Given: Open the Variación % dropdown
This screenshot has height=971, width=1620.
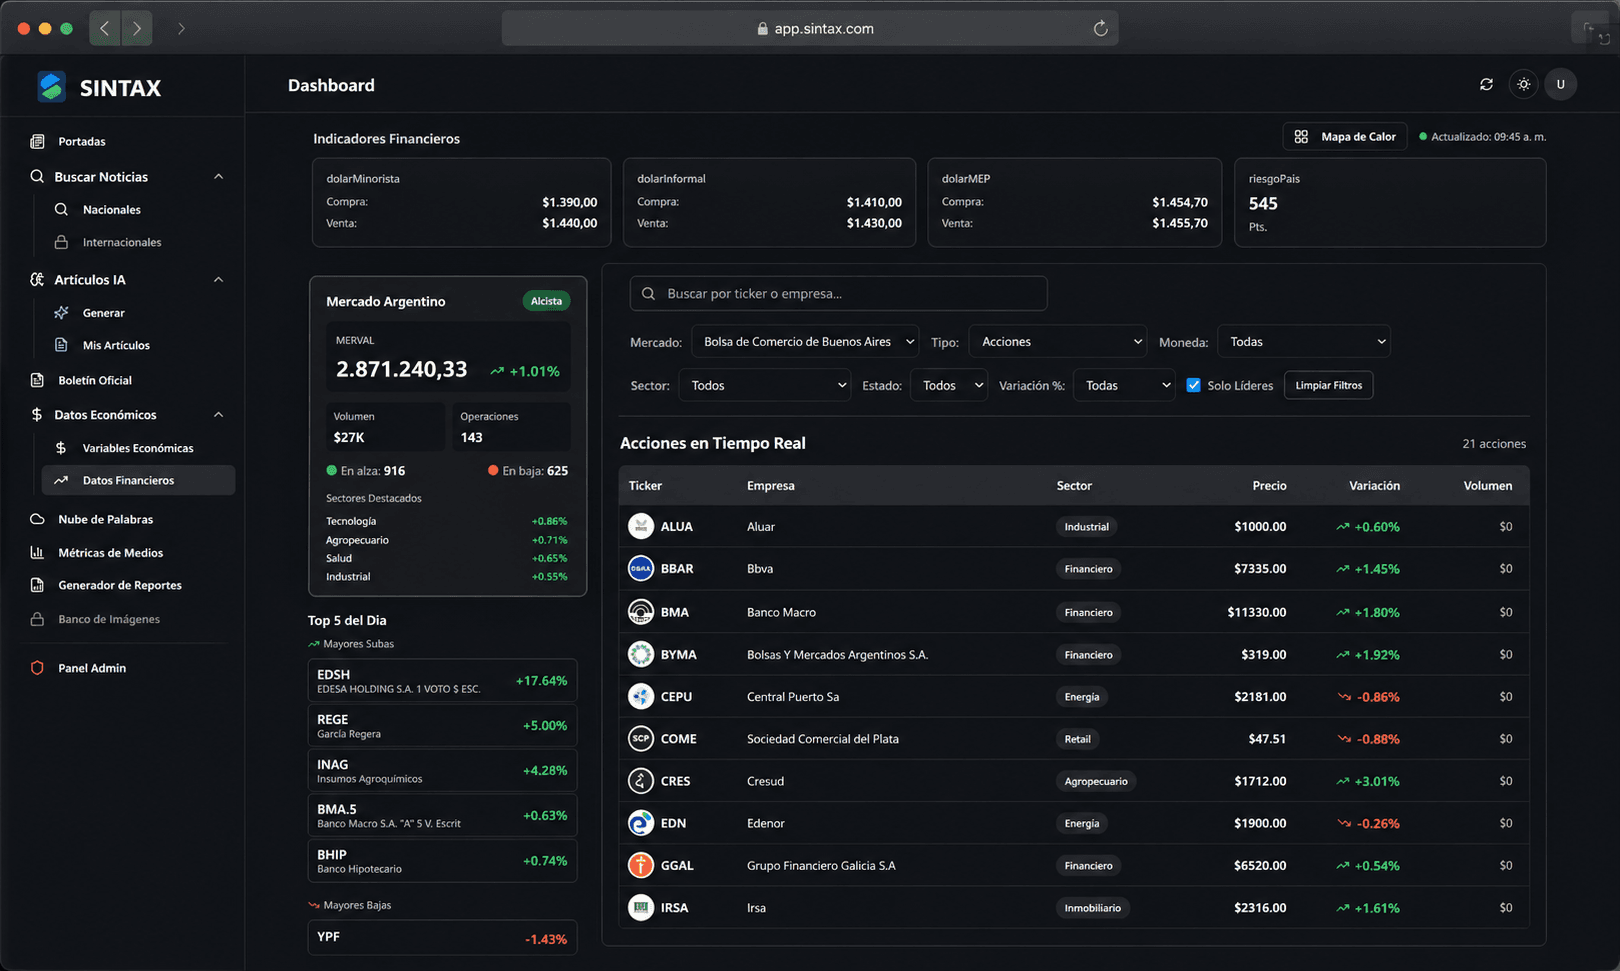Looking at the screenshot, I should point(1124,385).
